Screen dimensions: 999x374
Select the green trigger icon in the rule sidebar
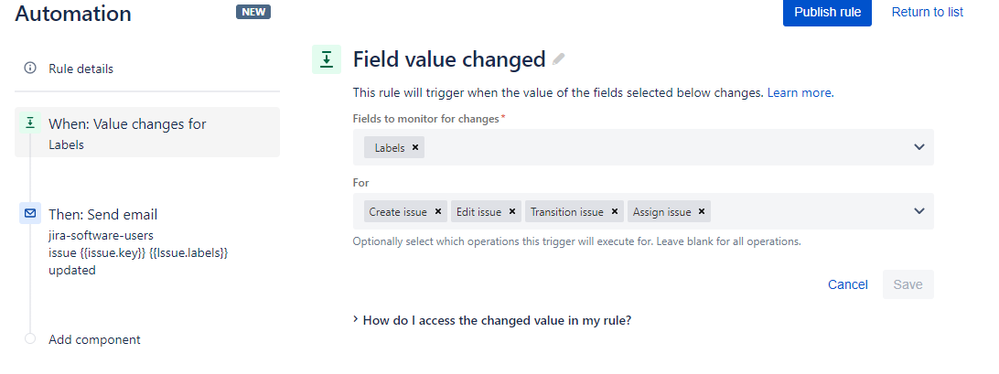pos(29,123)
